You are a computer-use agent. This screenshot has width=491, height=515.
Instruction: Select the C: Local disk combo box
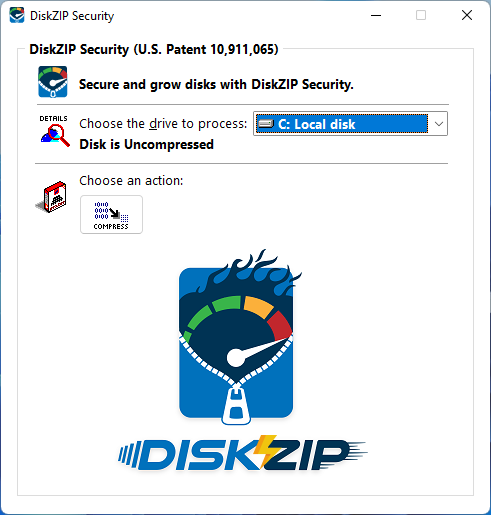coord(350,124)
